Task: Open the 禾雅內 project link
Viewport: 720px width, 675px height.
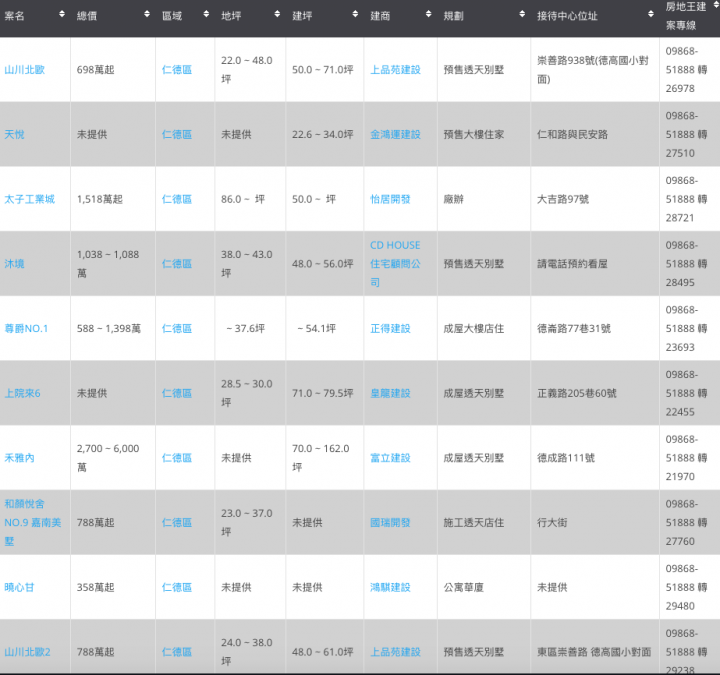Action: (19, 458)
